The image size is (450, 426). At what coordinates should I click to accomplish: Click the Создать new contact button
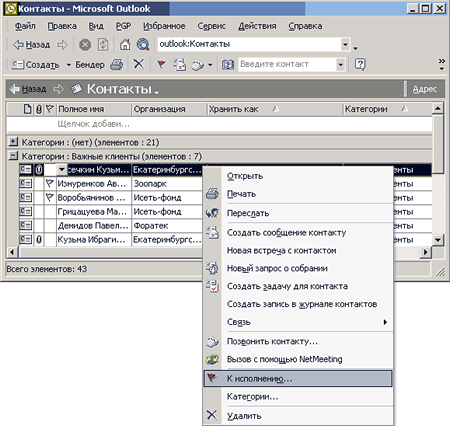pyautogui.click(x=36, y=64)
